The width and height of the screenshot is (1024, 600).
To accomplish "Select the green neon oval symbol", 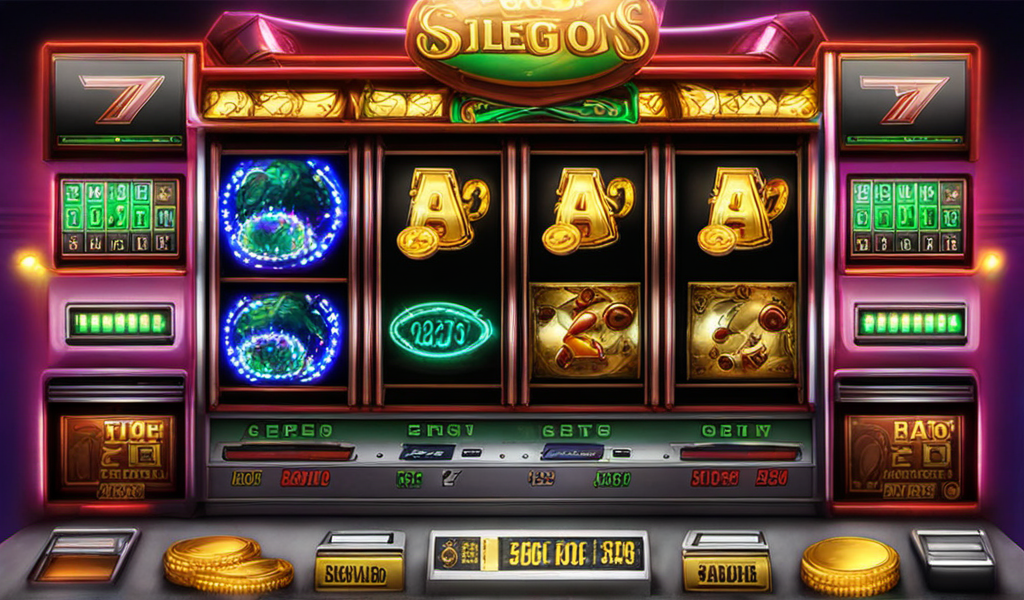I will 441,330.
